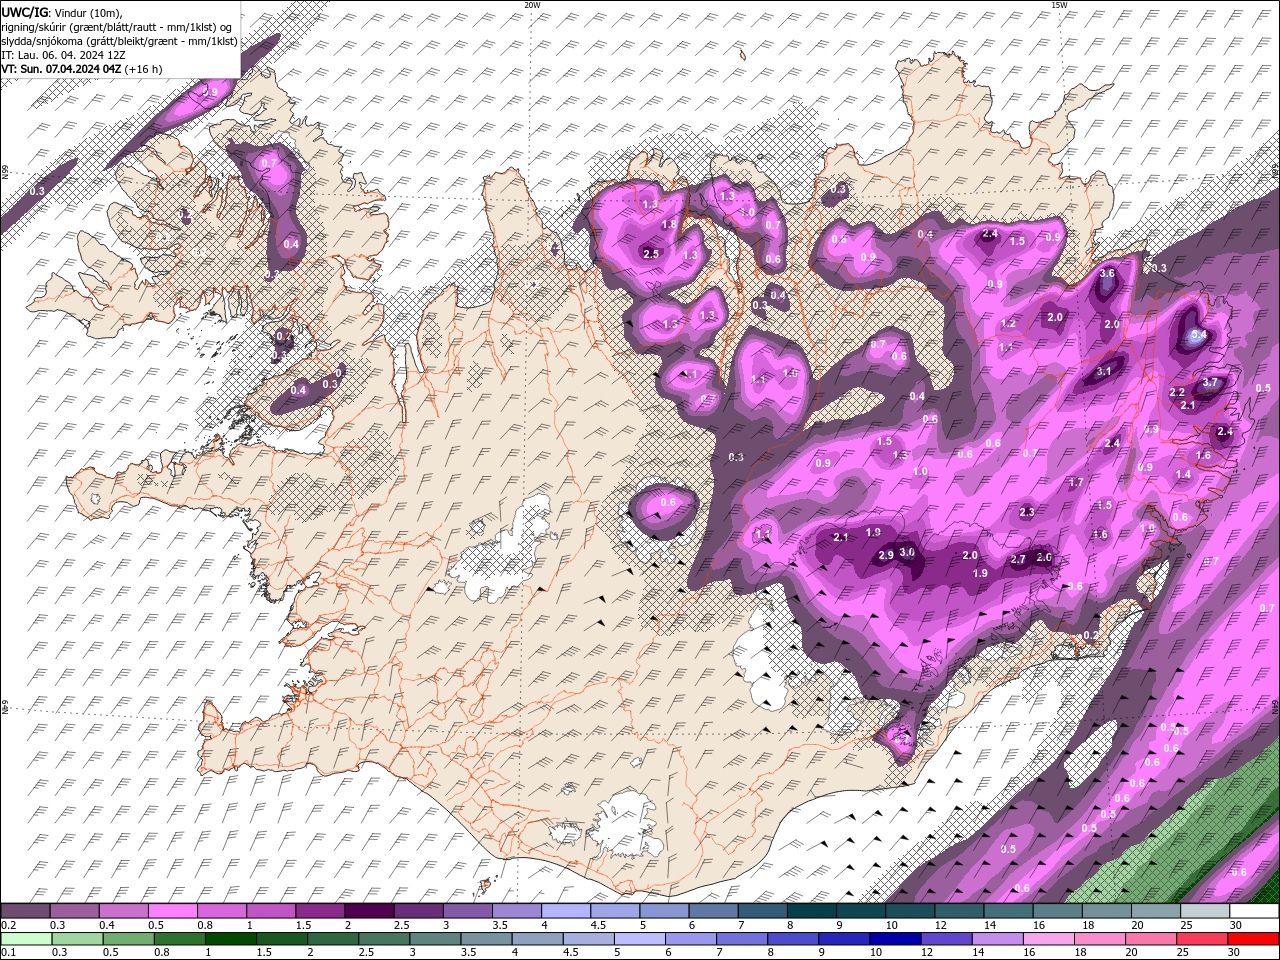Click the 3.6 precipitation value on the map
This screenshot has height=960, width=1280.
click(1107, 273)
